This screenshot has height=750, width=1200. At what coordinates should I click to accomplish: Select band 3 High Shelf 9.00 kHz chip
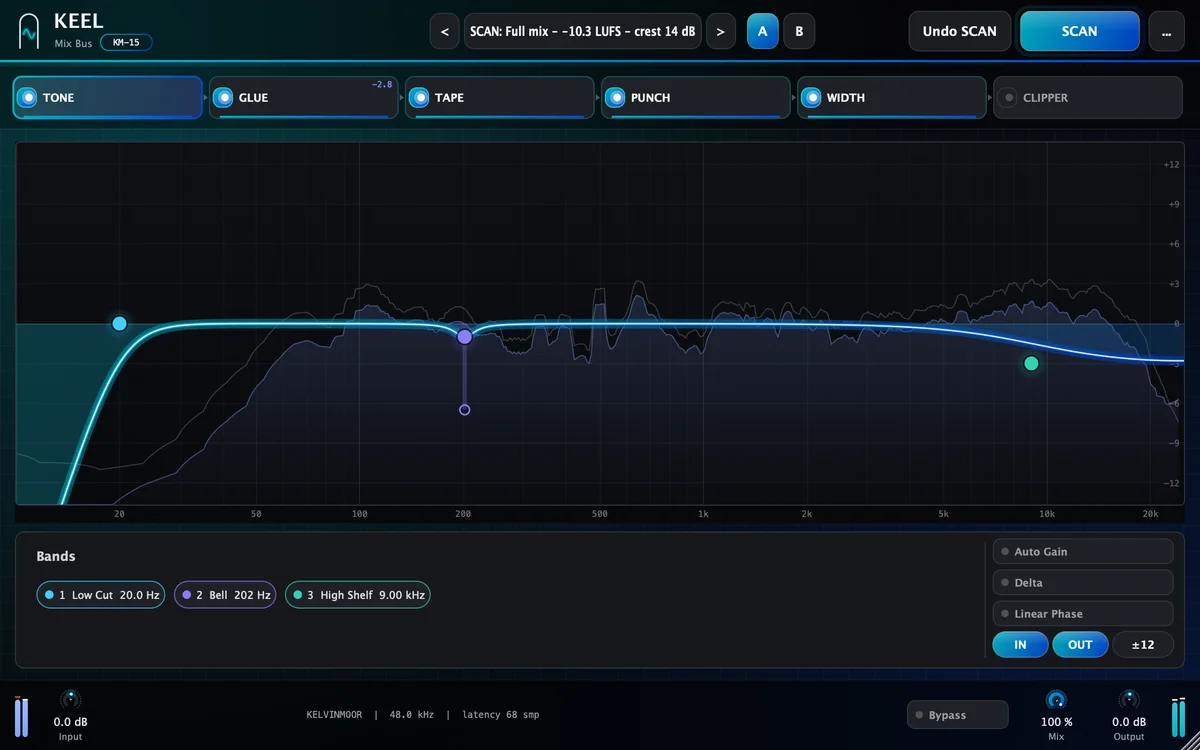click(358, 595)
